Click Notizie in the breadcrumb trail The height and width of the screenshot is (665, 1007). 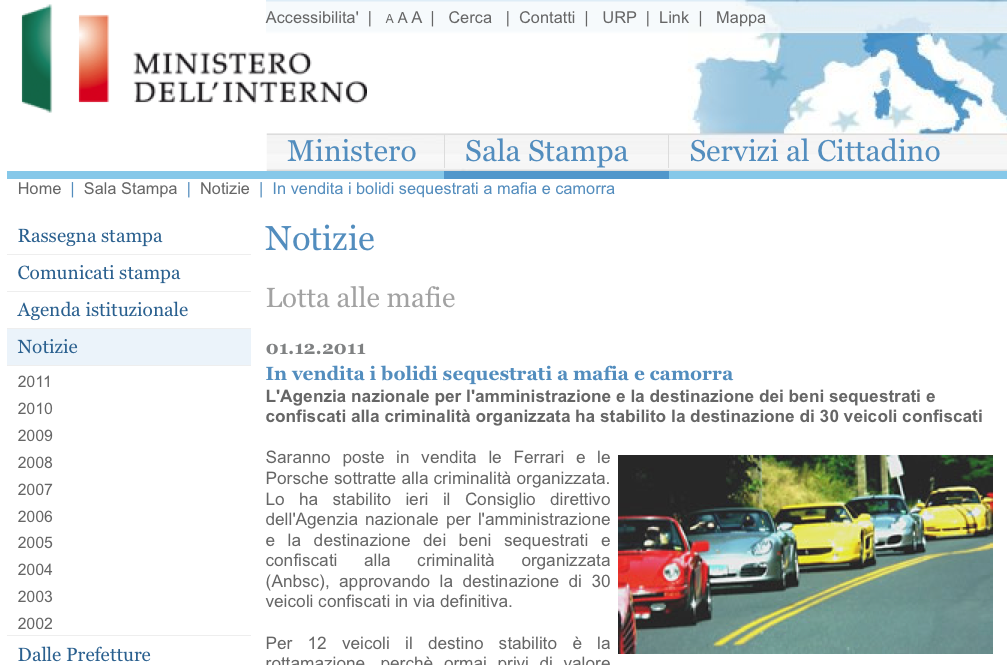(225, 188)
